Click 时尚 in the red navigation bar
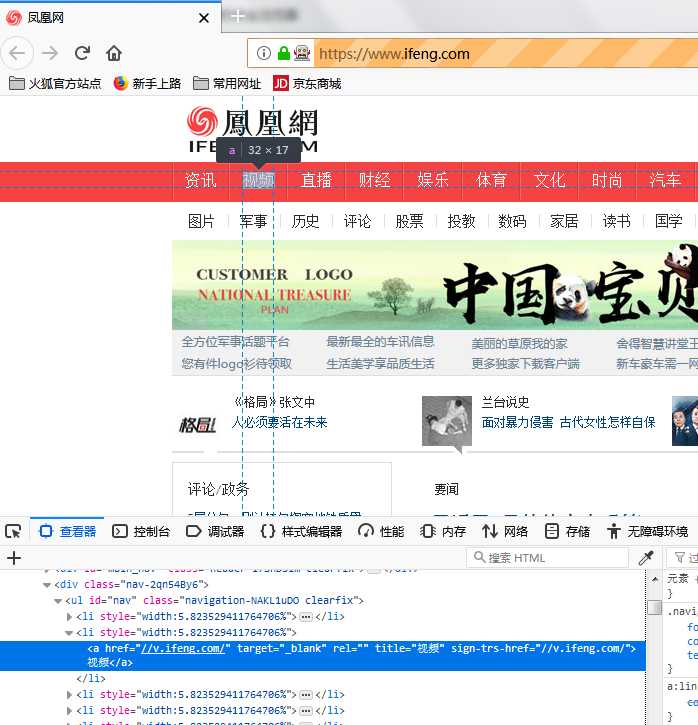The image size is (698, 725). click(607, 180)
